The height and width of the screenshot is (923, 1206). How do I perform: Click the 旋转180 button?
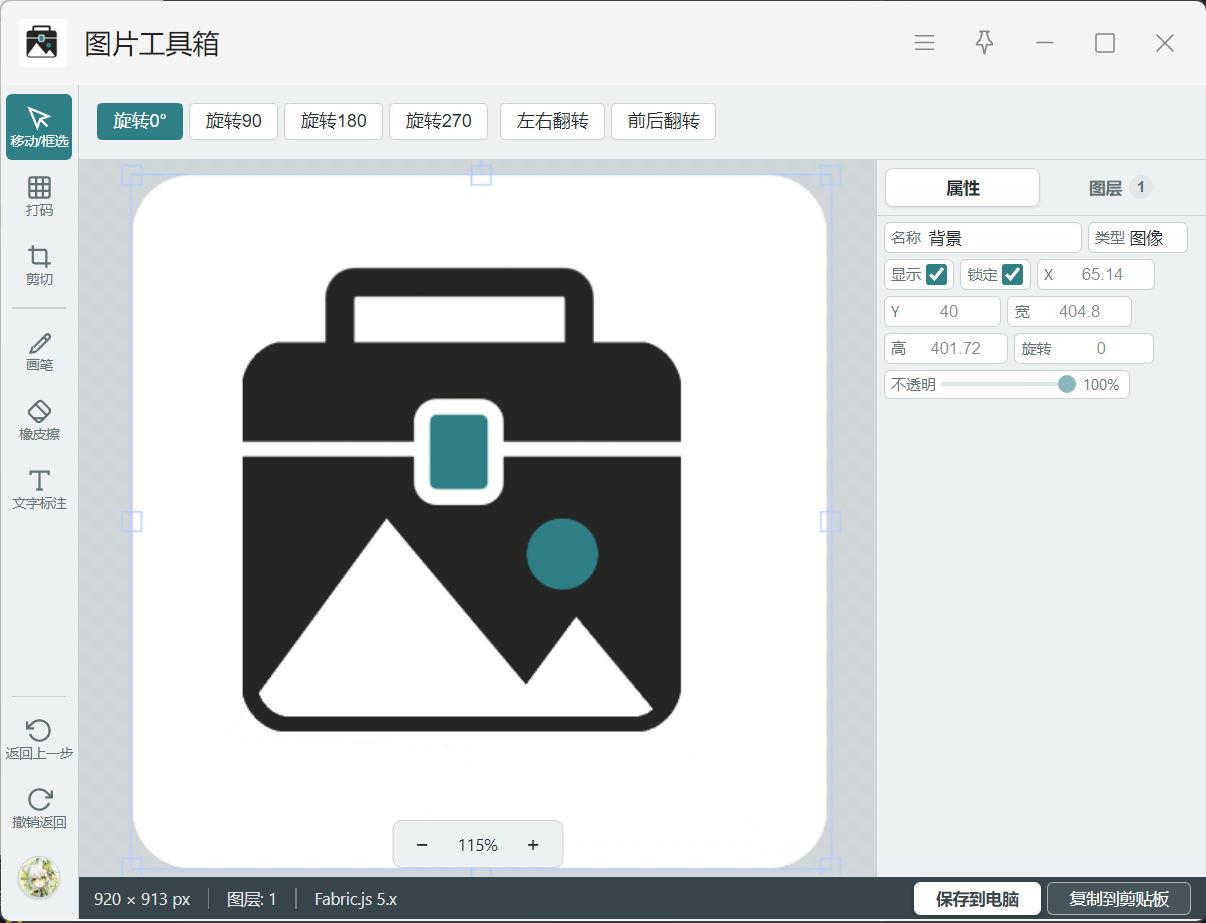click(x=334, y=121)
